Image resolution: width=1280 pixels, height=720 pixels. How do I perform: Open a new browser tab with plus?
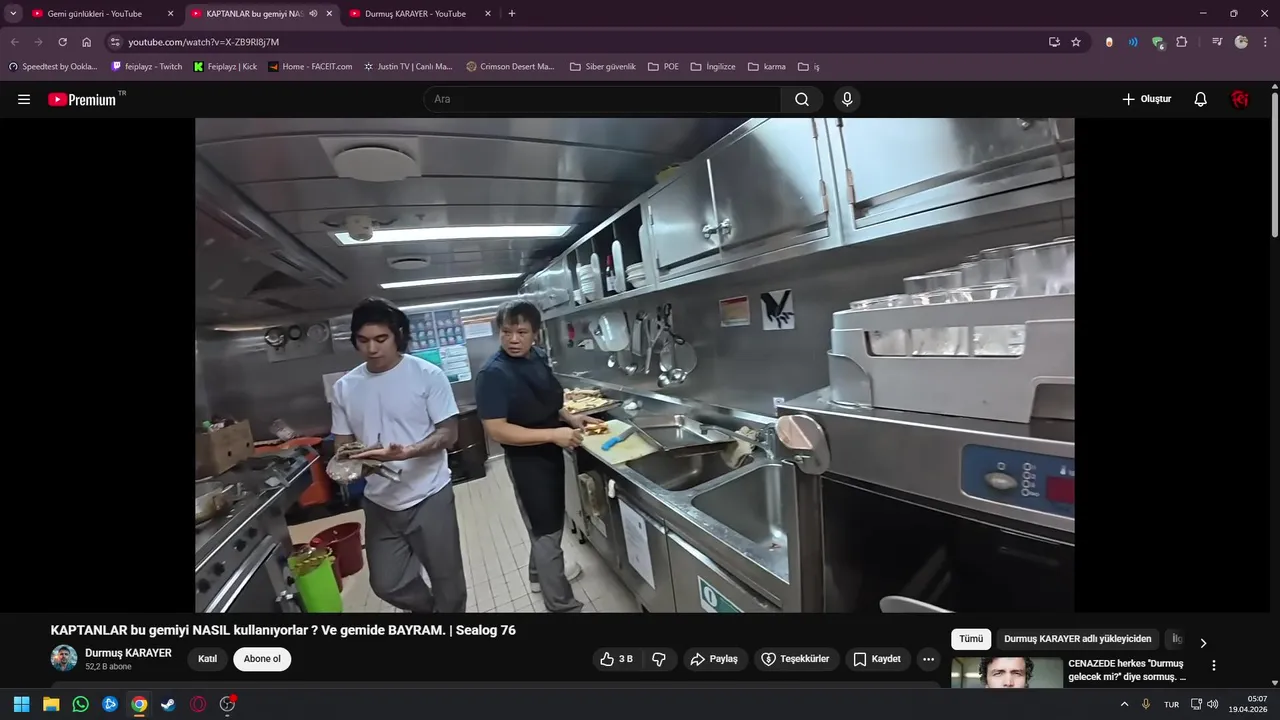coord(512,14)
